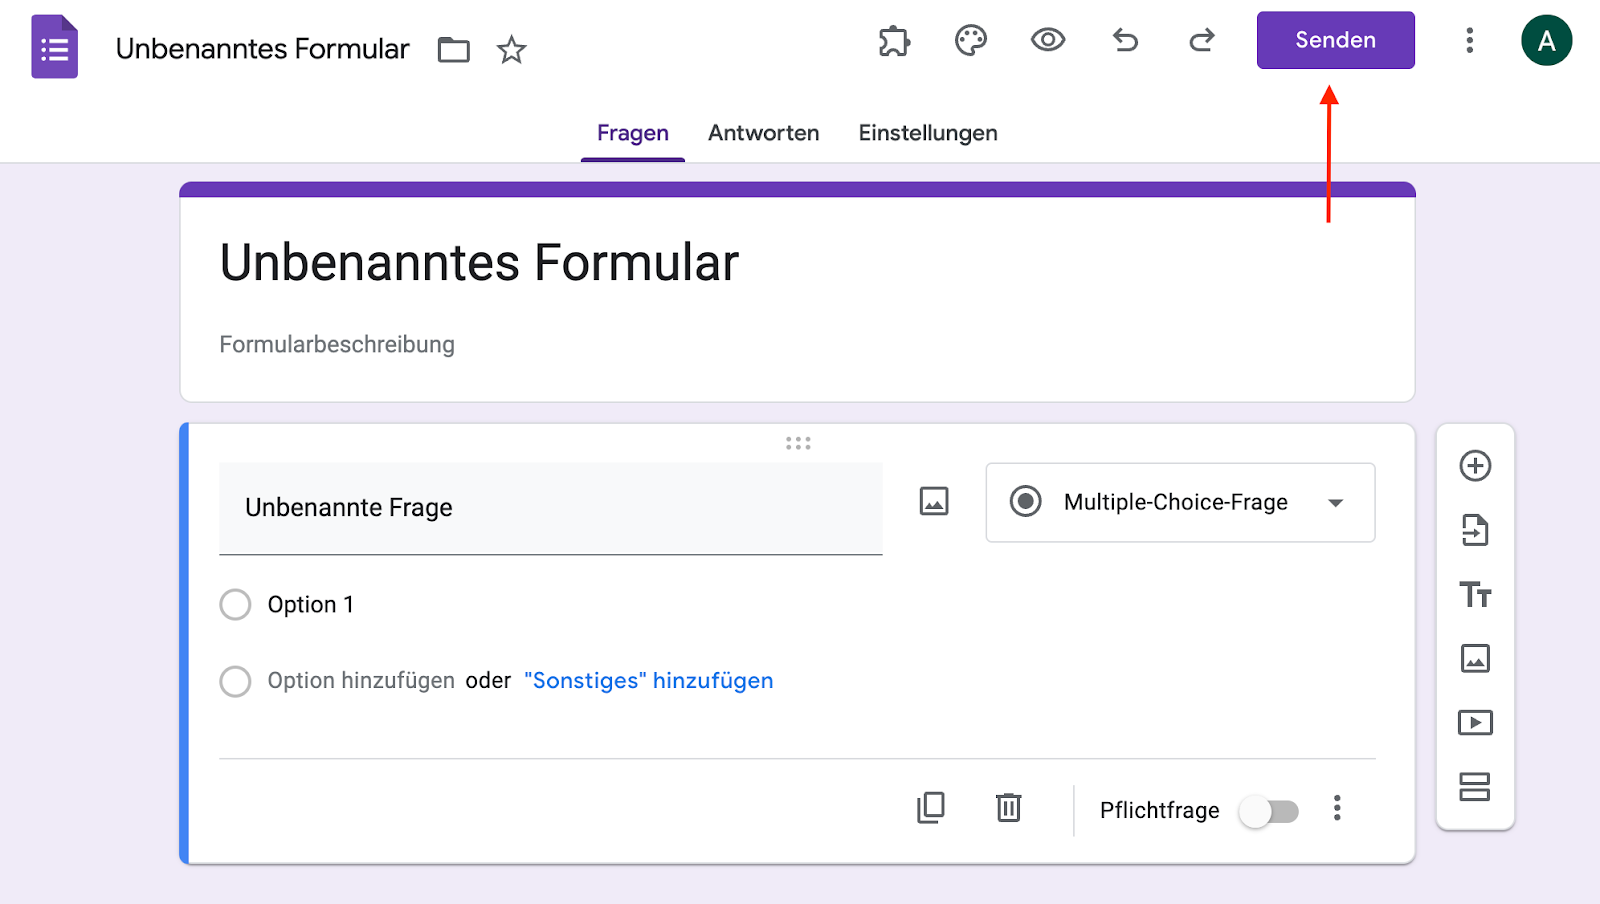1600x904 pixels.
Task: Click the redo arrow icon
Action: click(x=1201, y=41)
